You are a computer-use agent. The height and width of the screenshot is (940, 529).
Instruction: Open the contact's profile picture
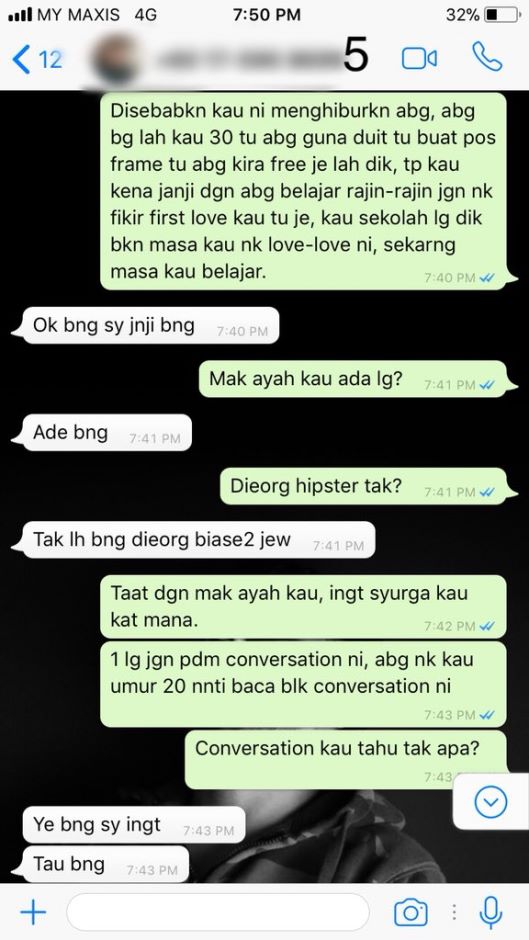click(x=115, y=60)
